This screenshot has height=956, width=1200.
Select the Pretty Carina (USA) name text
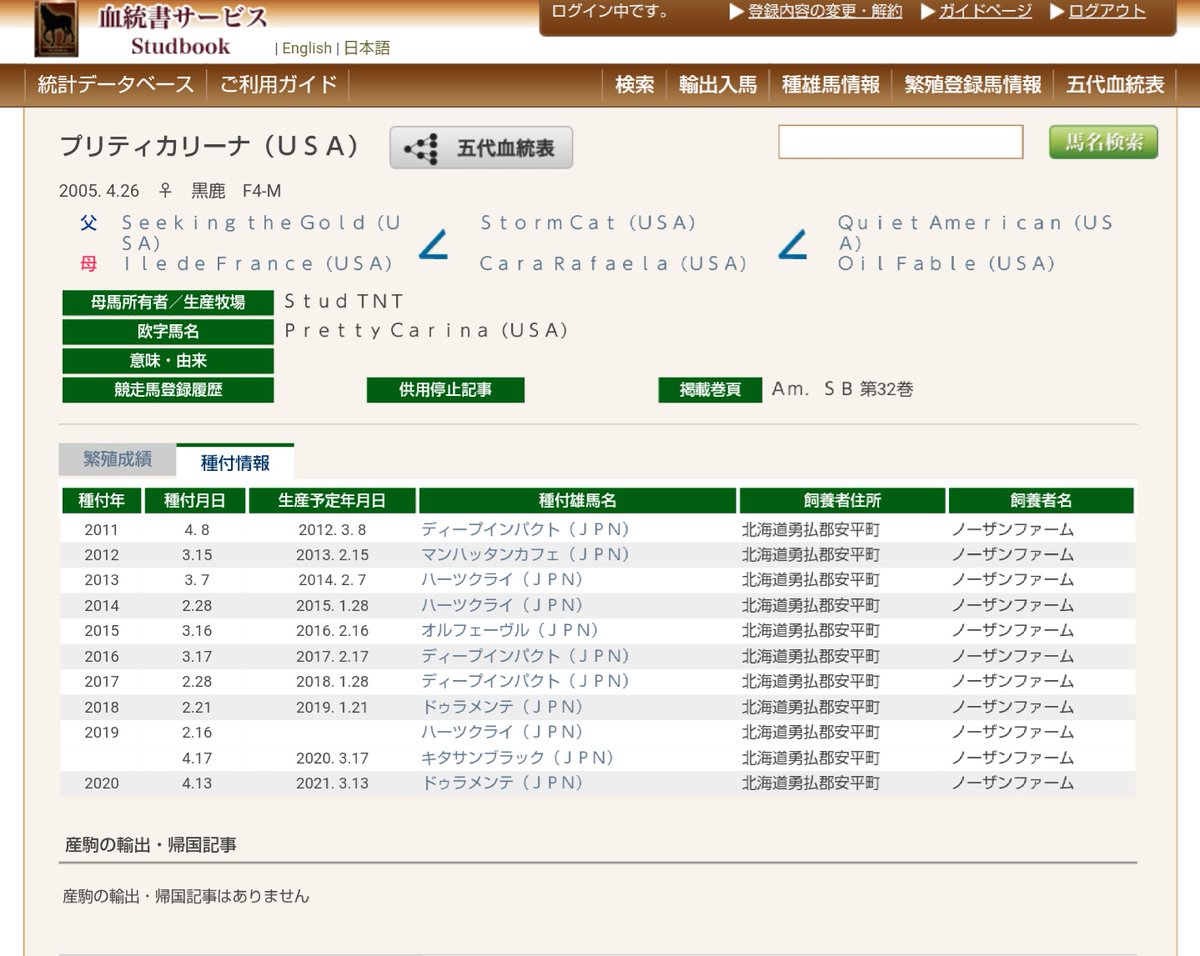click(426, 330)
